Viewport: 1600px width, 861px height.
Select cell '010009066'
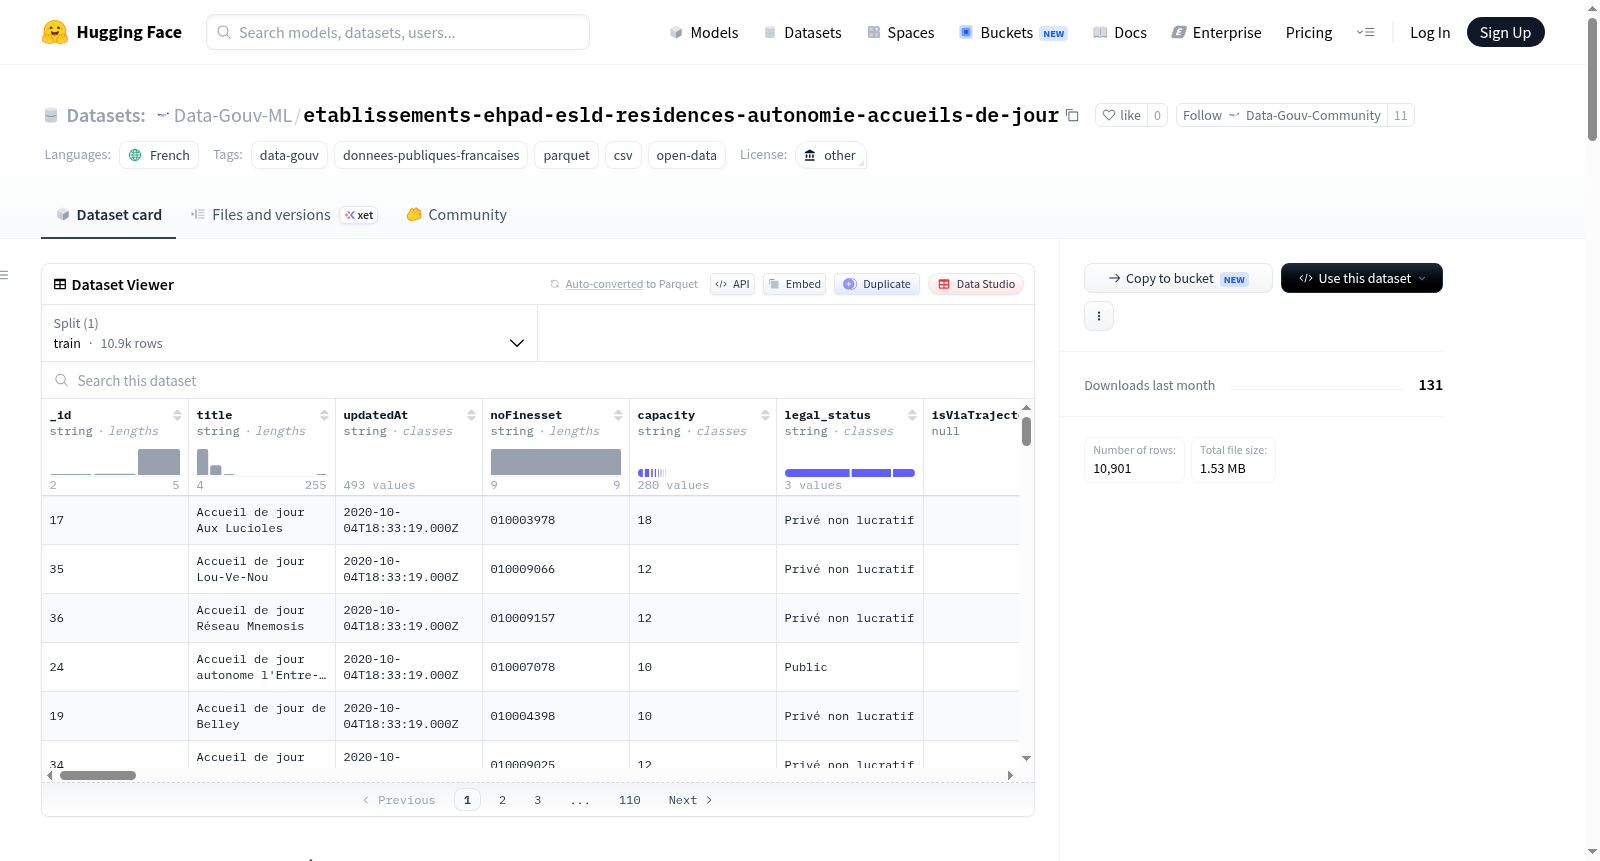click(x=555, y=569)
